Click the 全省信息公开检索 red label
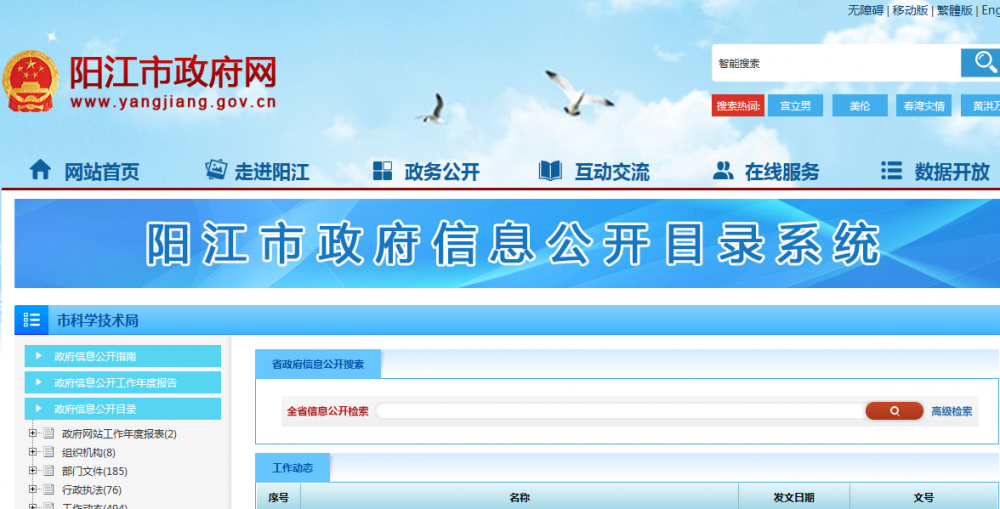 click(327, 411)
